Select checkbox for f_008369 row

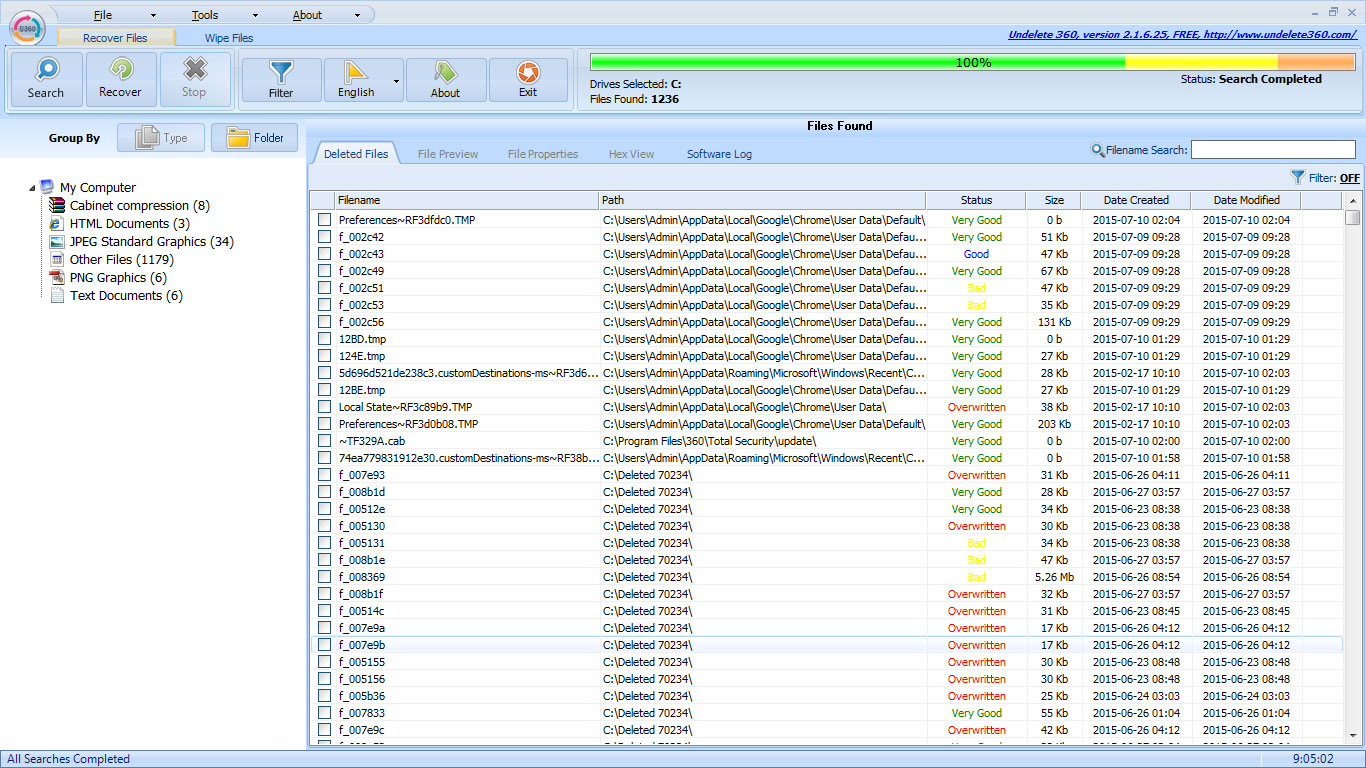click(324, 577)
